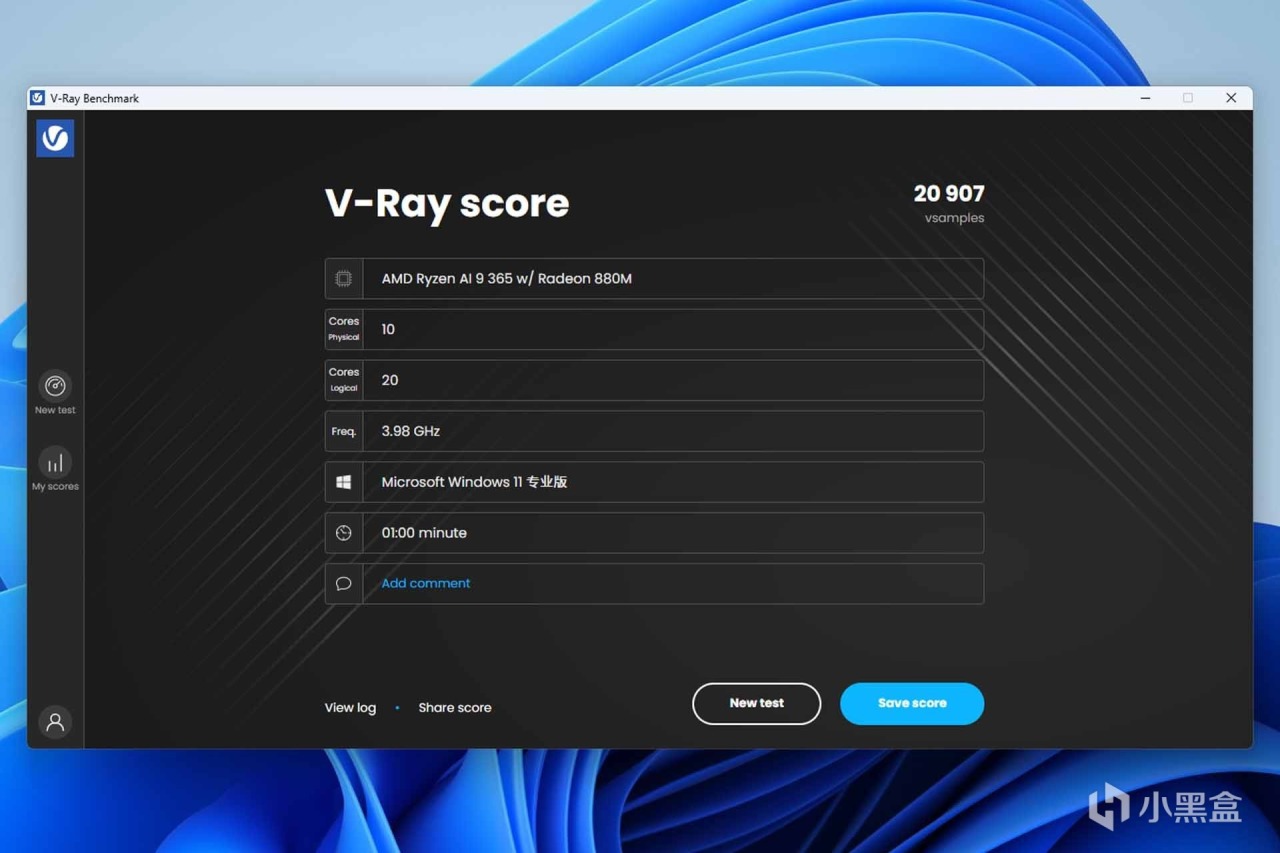The width and height of the screenshot is (1280, 853).
Task: Click the Cores Logical label
Action: point(343,380)
